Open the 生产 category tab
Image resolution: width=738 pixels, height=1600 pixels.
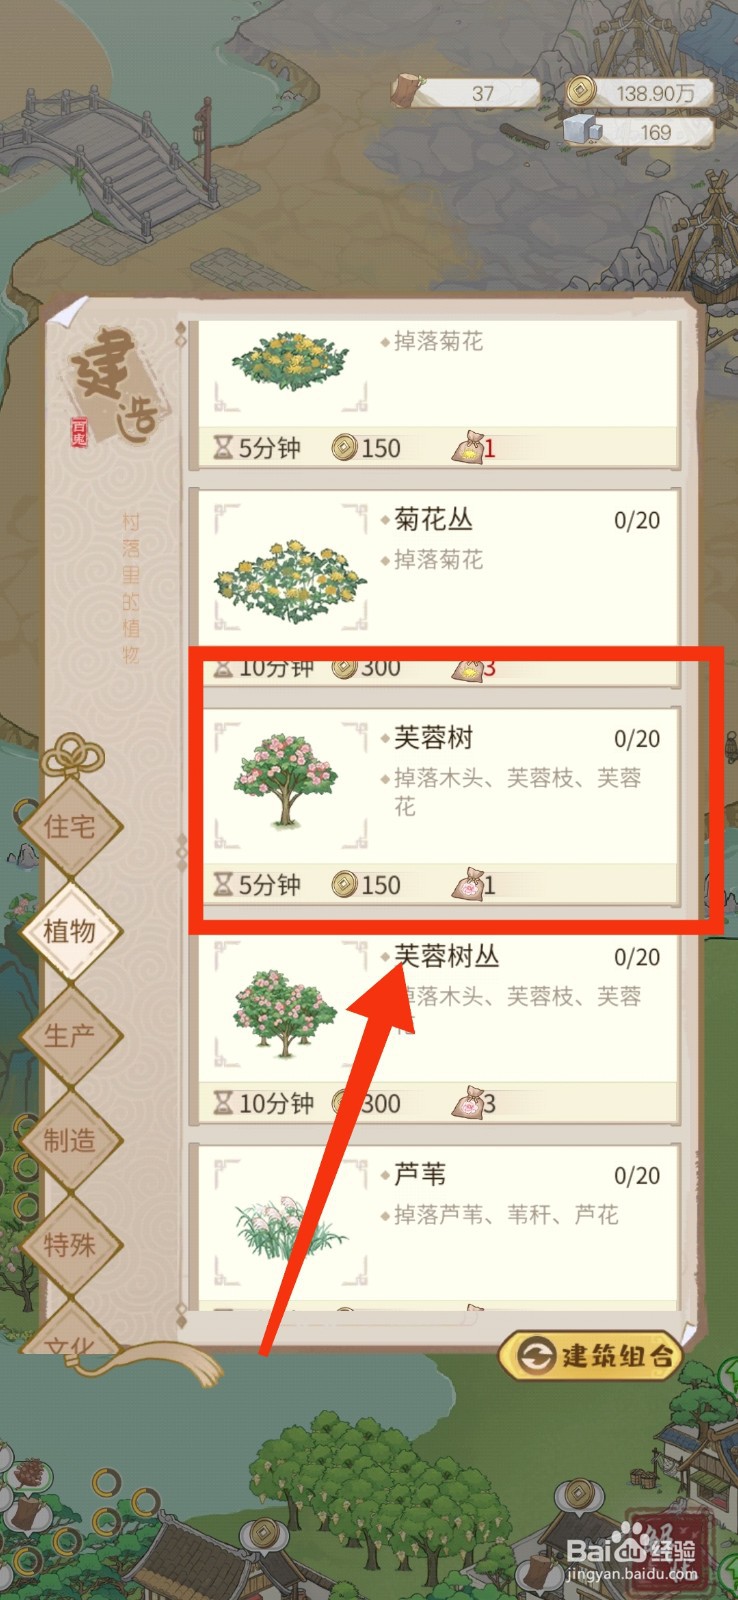69,1036
